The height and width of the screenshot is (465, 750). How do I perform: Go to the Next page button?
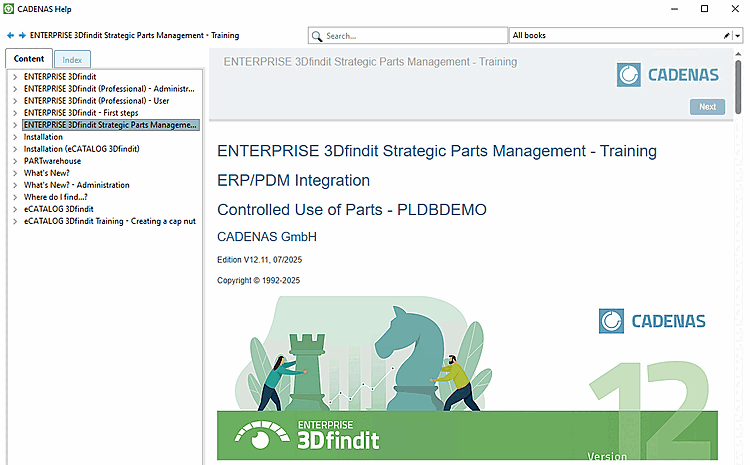(707, 107)
